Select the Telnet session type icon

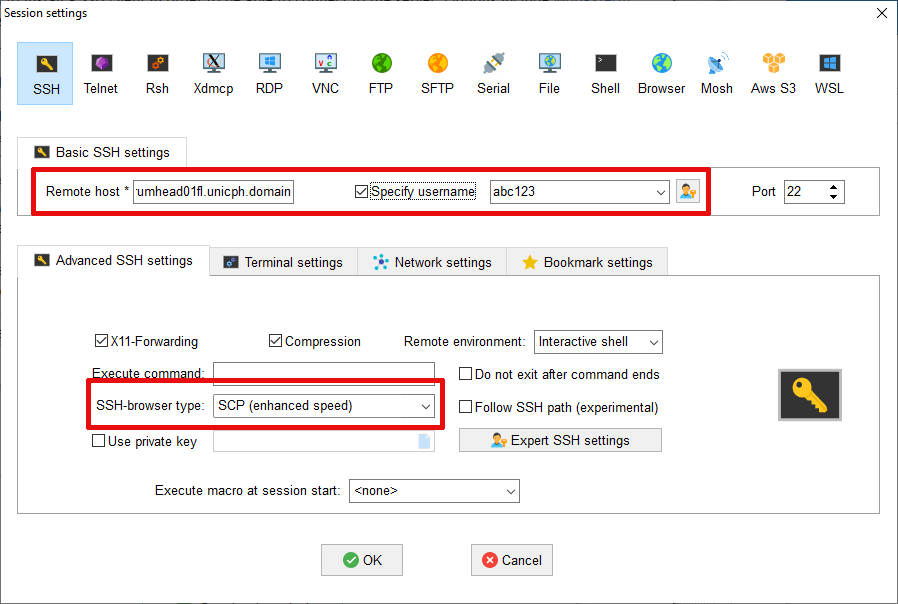(100, 73)
